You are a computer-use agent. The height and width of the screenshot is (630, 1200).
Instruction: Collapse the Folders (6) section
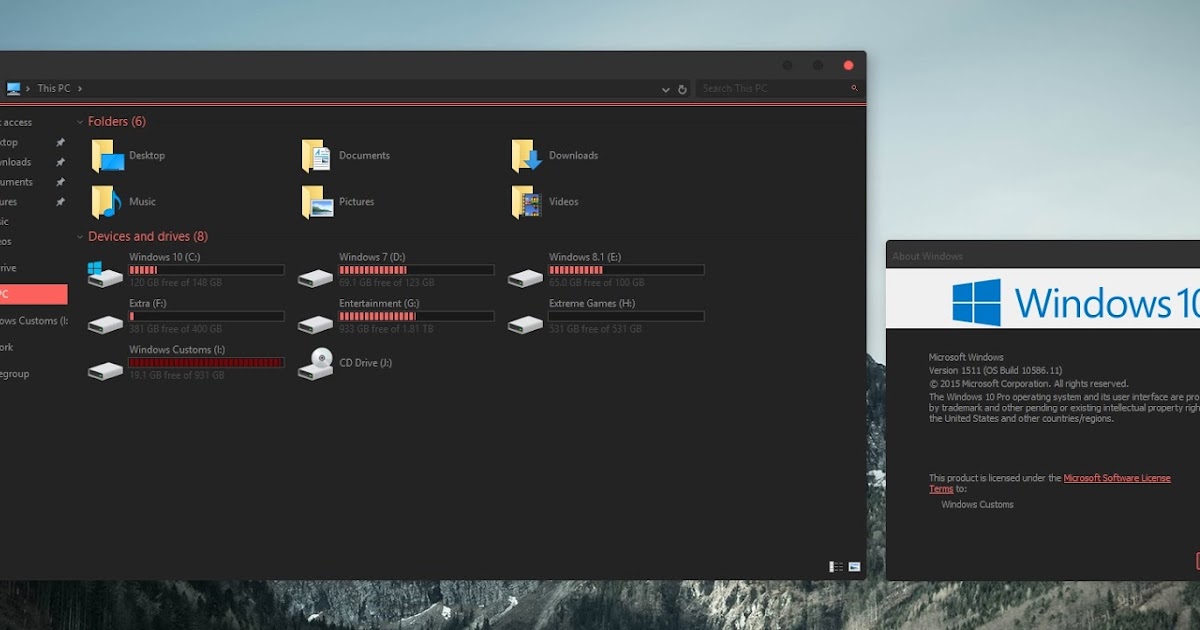[80, 121]
